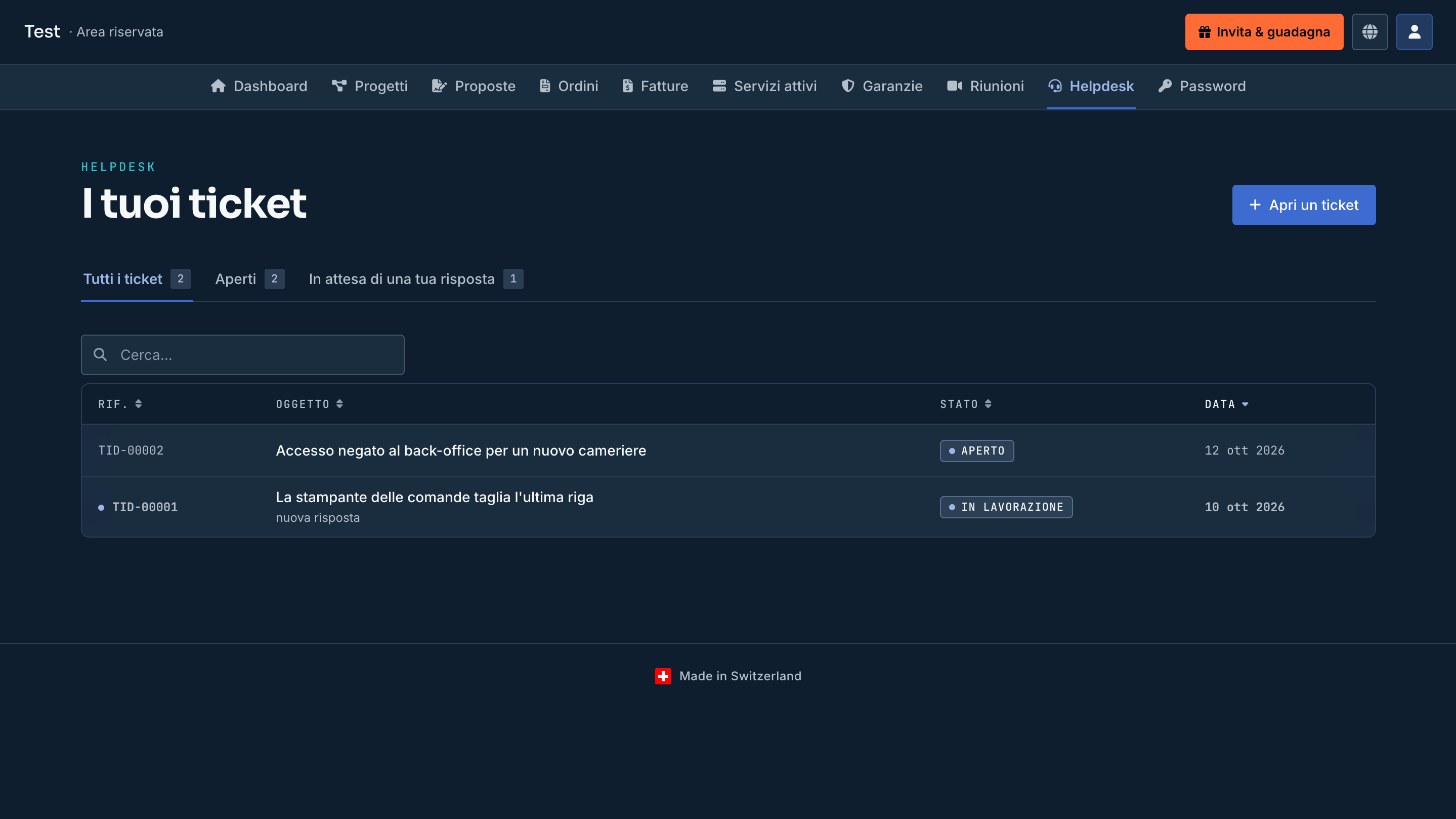The image size is (1456, 819).
Task: Sort tickets by OGGETTO column
Action: (310, 404)
